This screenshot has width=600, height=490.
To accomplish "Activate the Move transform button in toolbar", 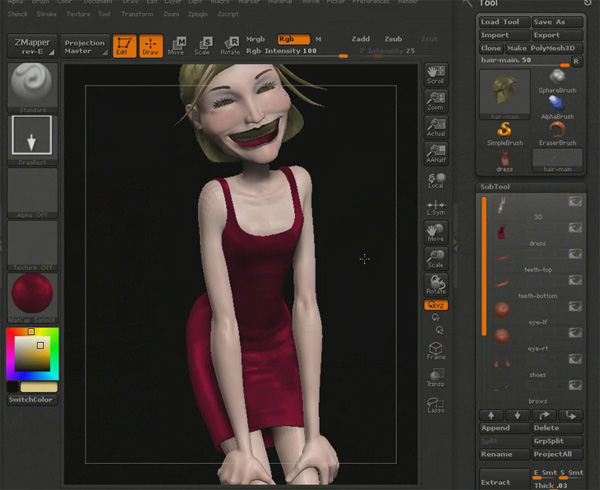I will click(x=177, y=46).
